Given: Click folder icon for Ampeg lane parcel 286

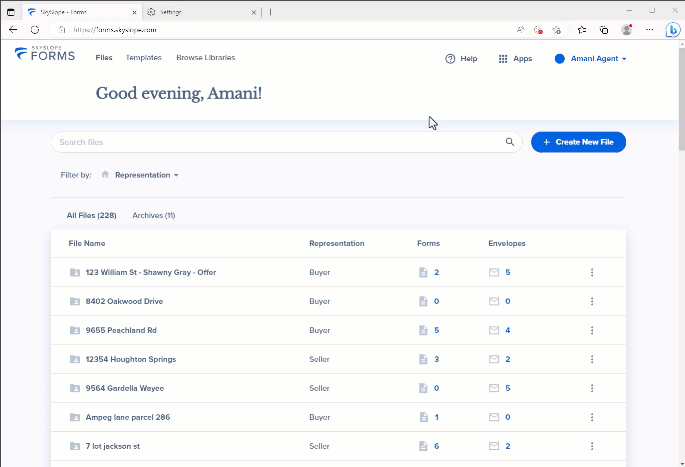Looking at the screenshot, I should tap(75, 417).
